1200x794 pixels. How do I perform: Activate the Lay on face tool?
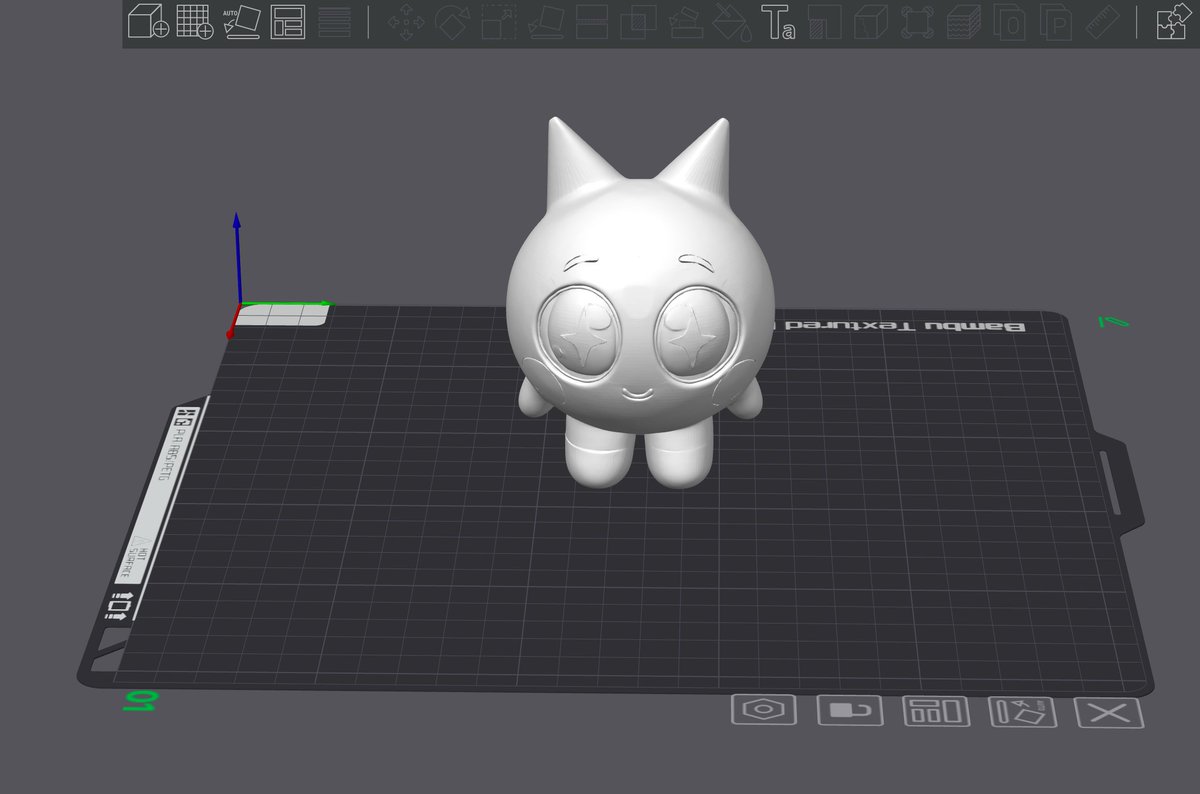[546, 22]
